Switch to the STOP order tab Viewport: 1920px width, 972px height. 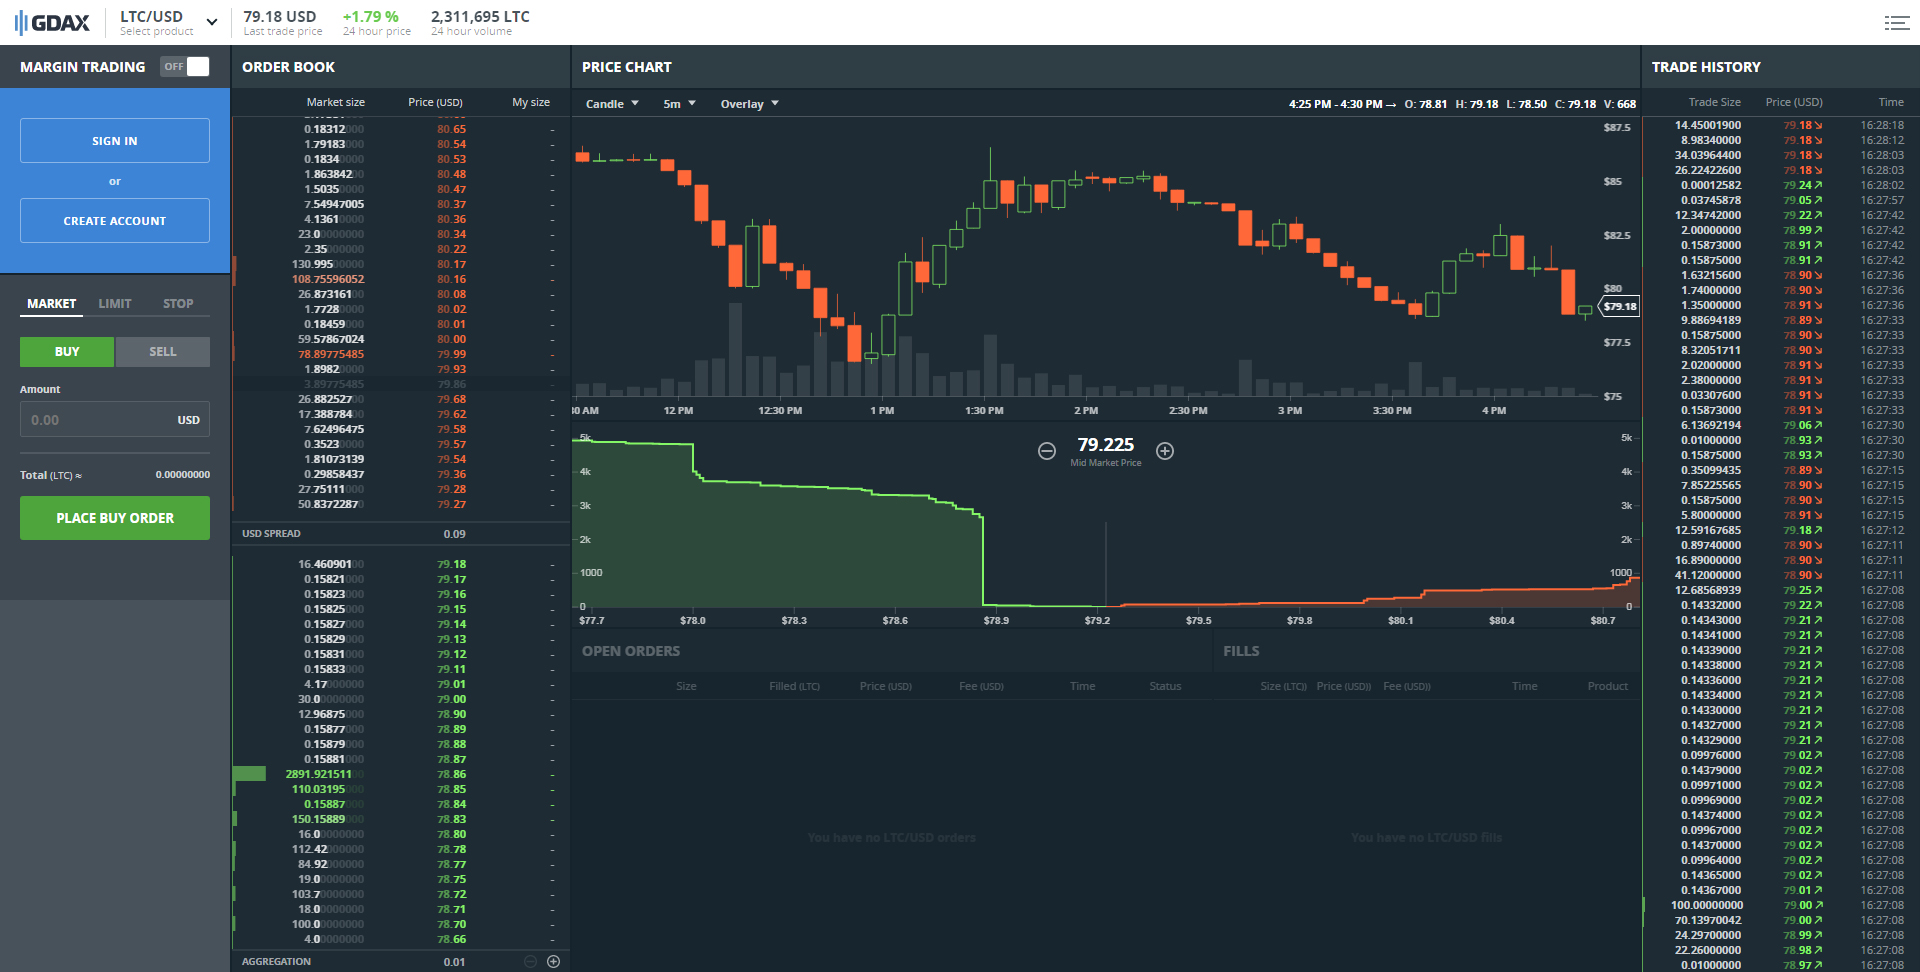(x=178, y=304)
